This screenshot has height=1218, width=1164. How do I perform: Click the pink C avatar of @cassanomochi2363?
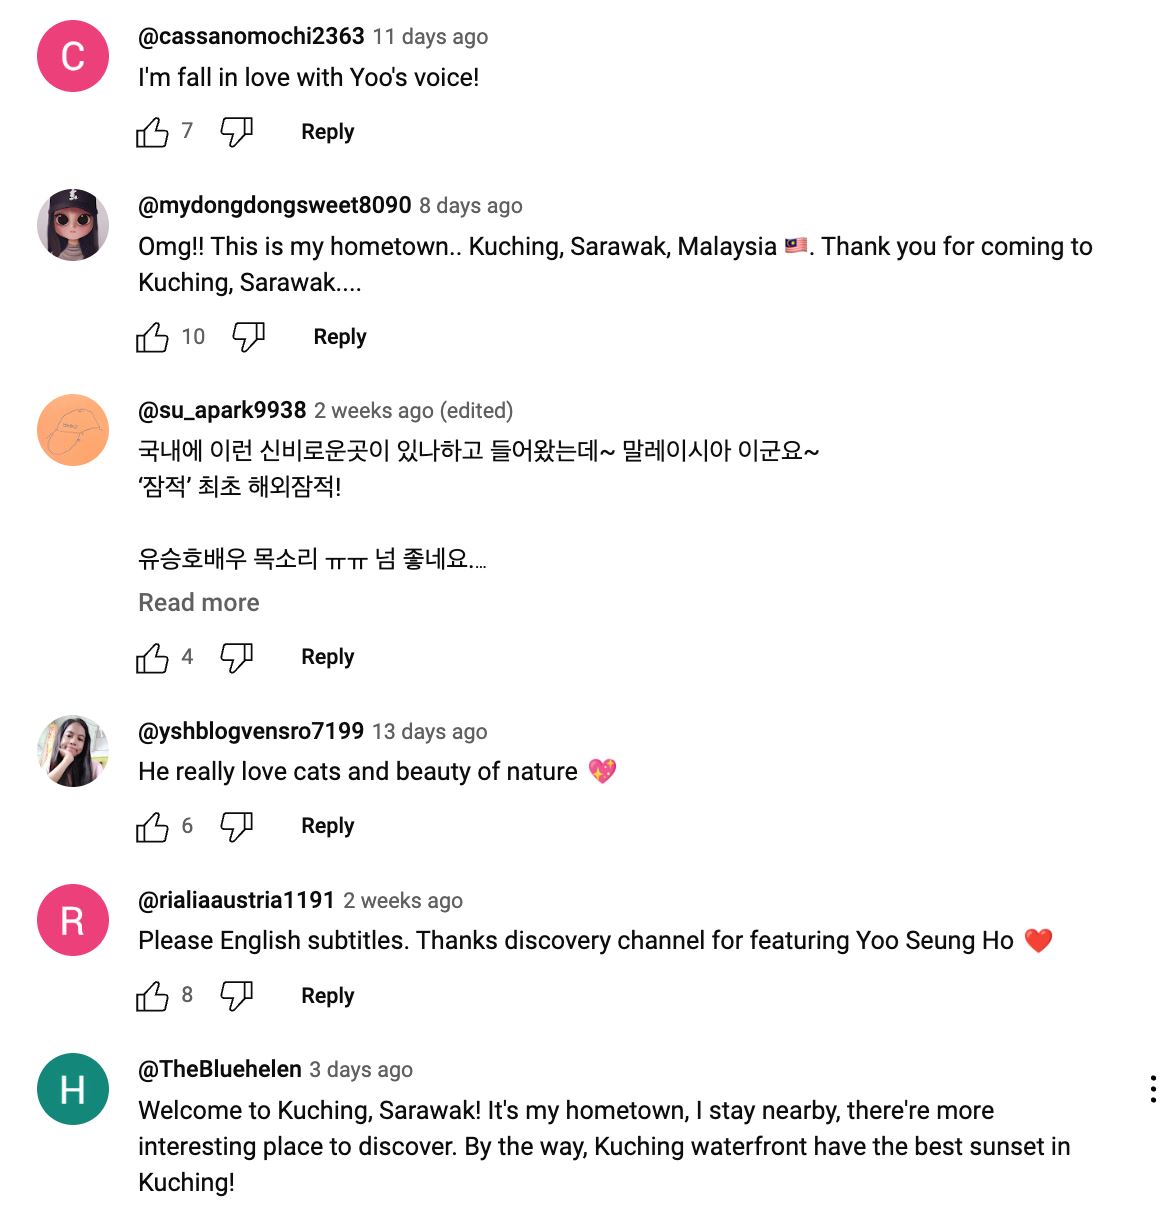coord(73,56)
